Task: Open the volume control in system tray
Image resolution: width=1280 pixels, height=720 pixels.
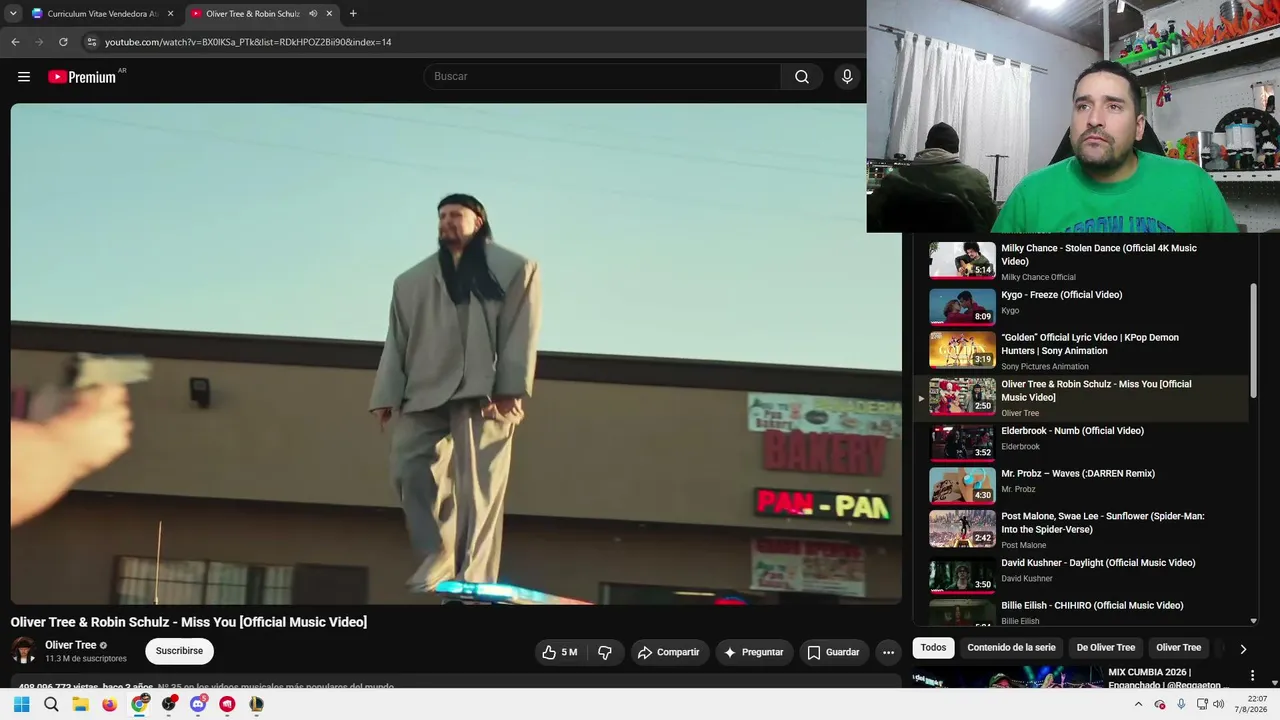Action: click(x=1218, y=704)
